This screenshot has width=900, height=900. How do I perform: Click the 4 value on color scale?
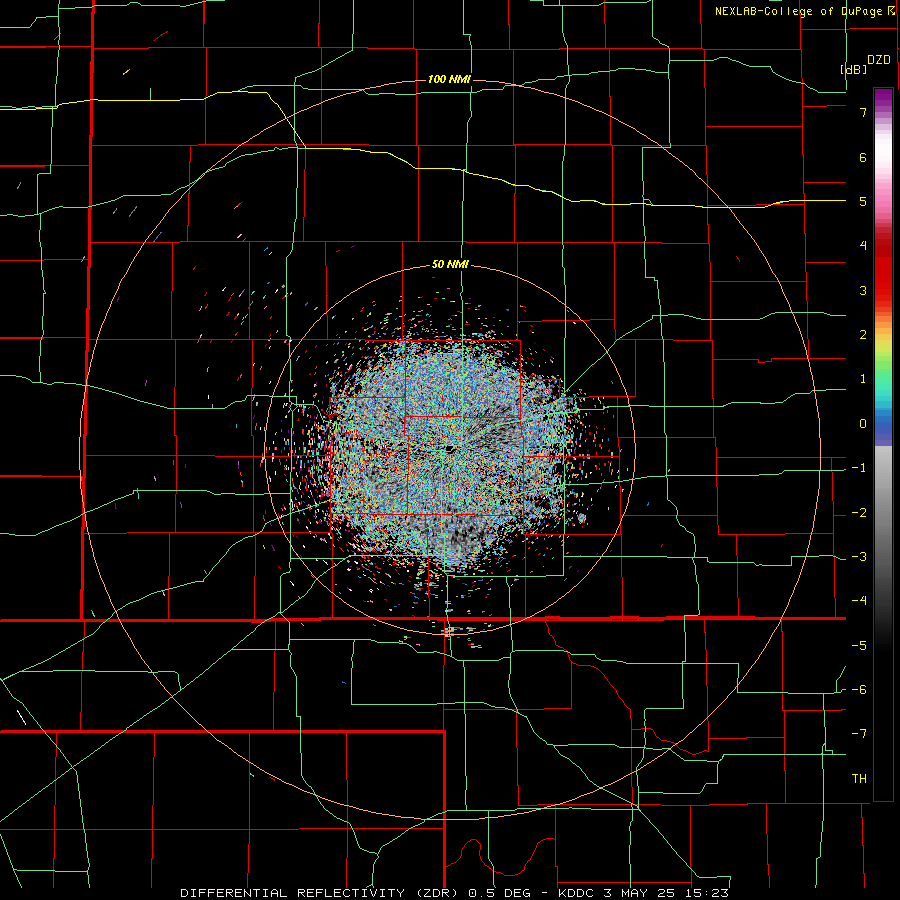(x=863, y=246)
